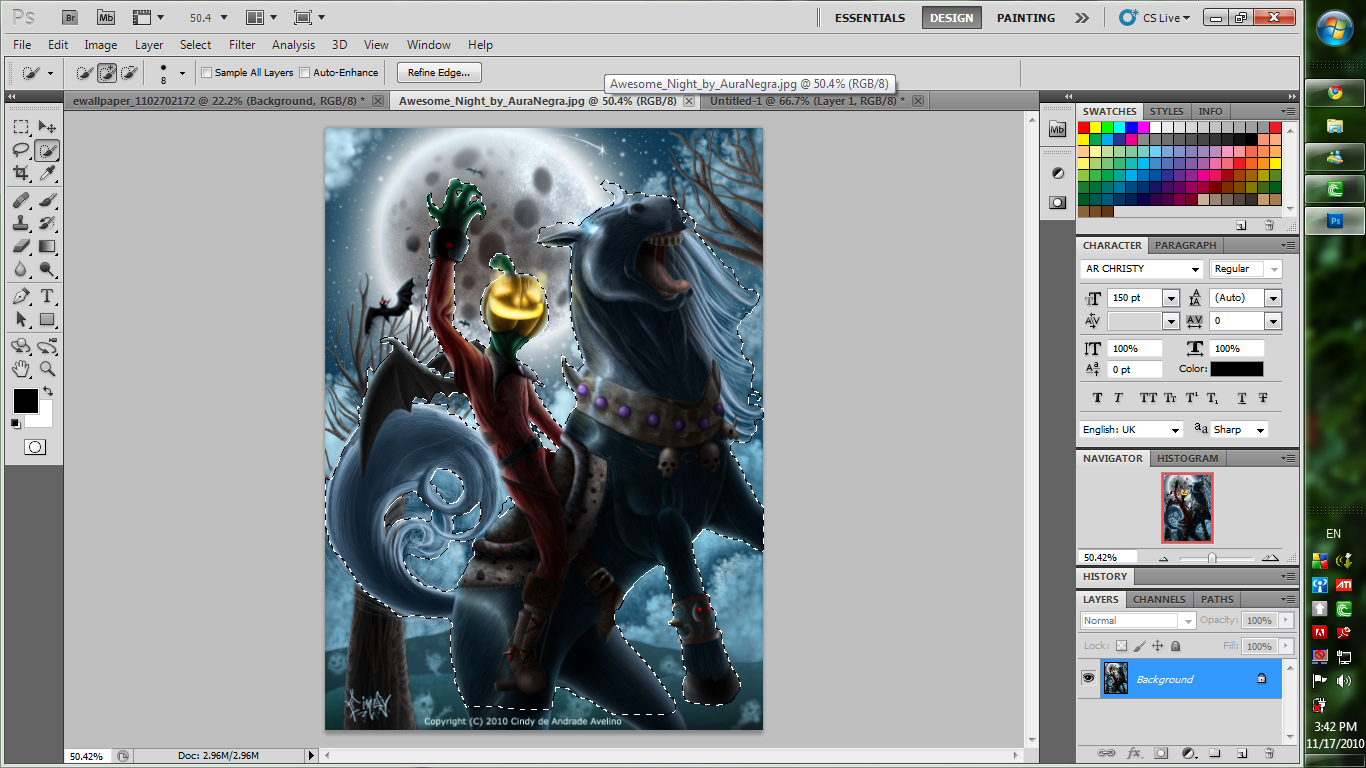Select the Pen tool

click(x=21, y=296)
